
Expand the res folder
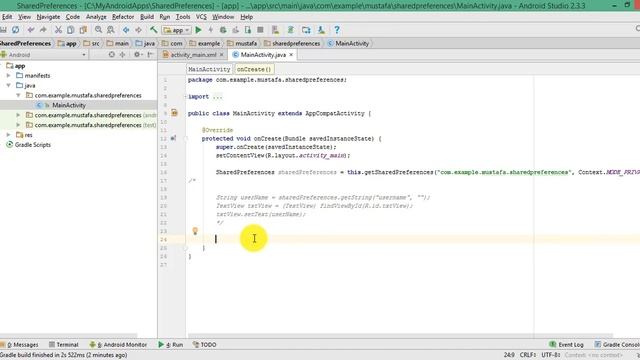pos(9,135)
